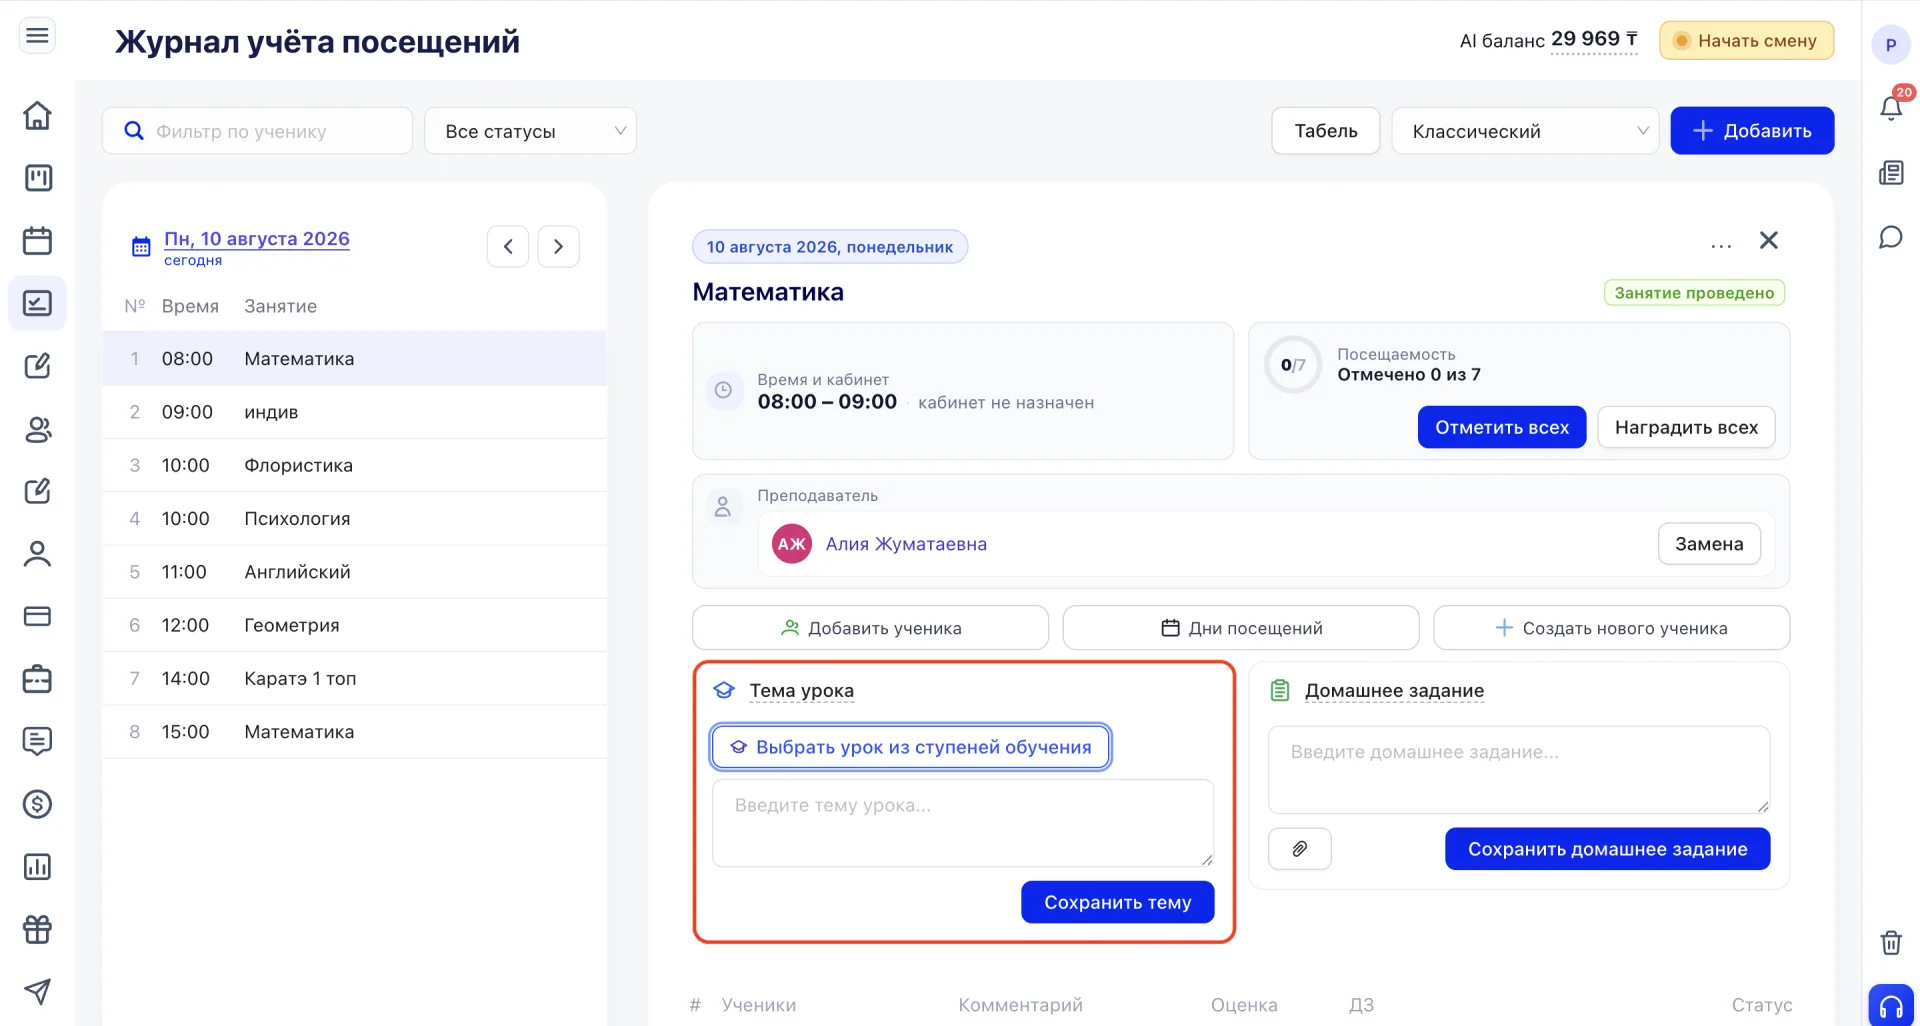Screen dimensions: 1920x1026
Task: Click the AI balance 29 969 amount
Action: click(1594, 40)
